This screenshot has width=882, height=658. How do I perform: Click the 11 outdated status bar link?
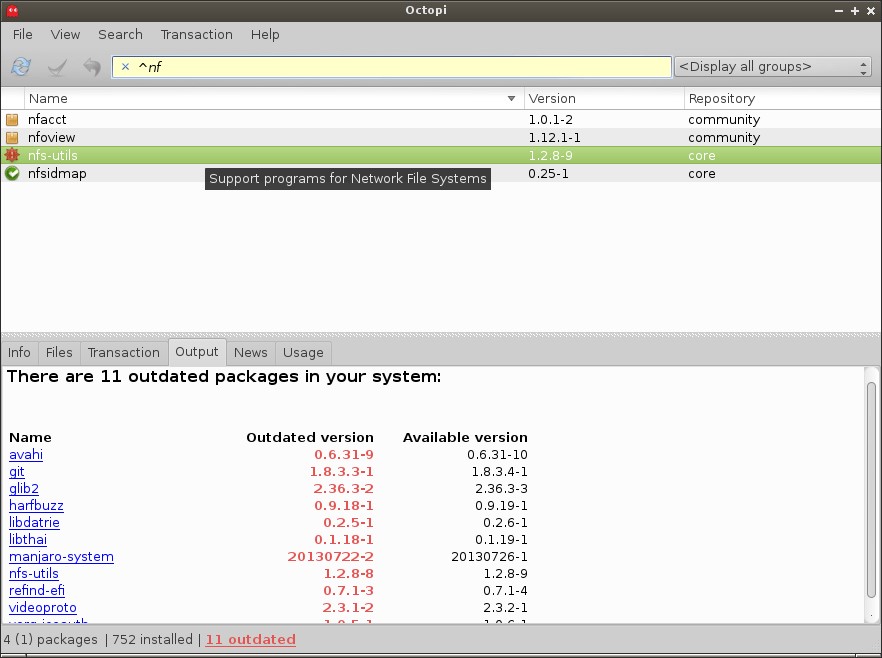click(x=250, y=639)
